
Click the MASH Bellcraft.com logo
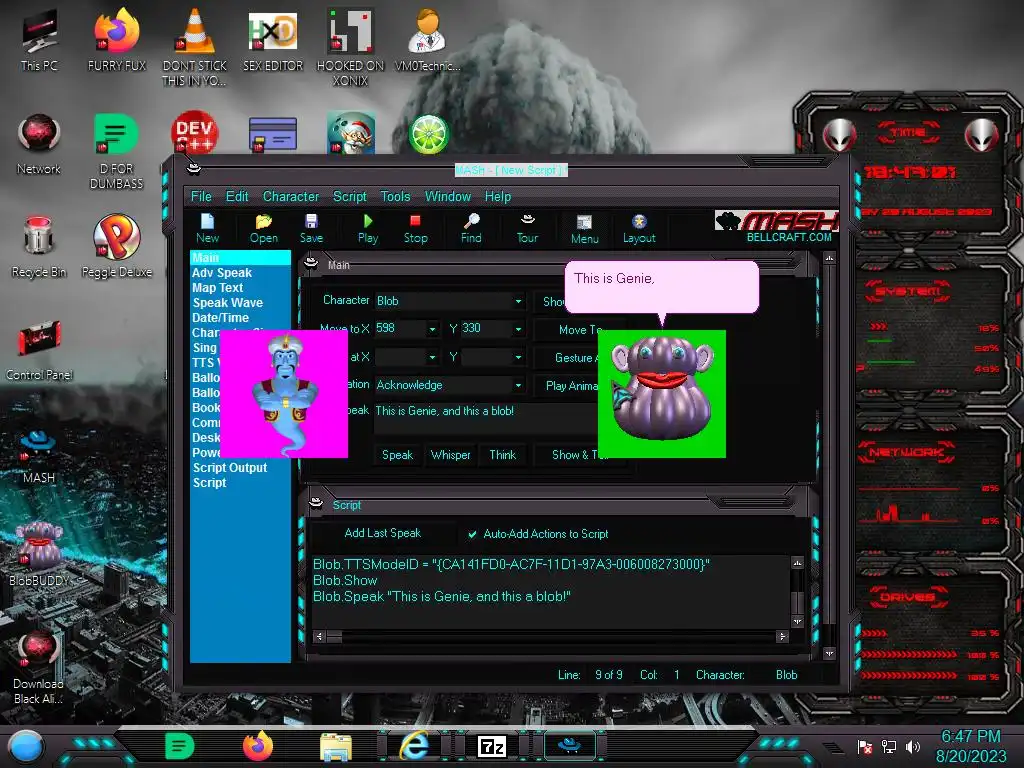(x=776, y=227)
